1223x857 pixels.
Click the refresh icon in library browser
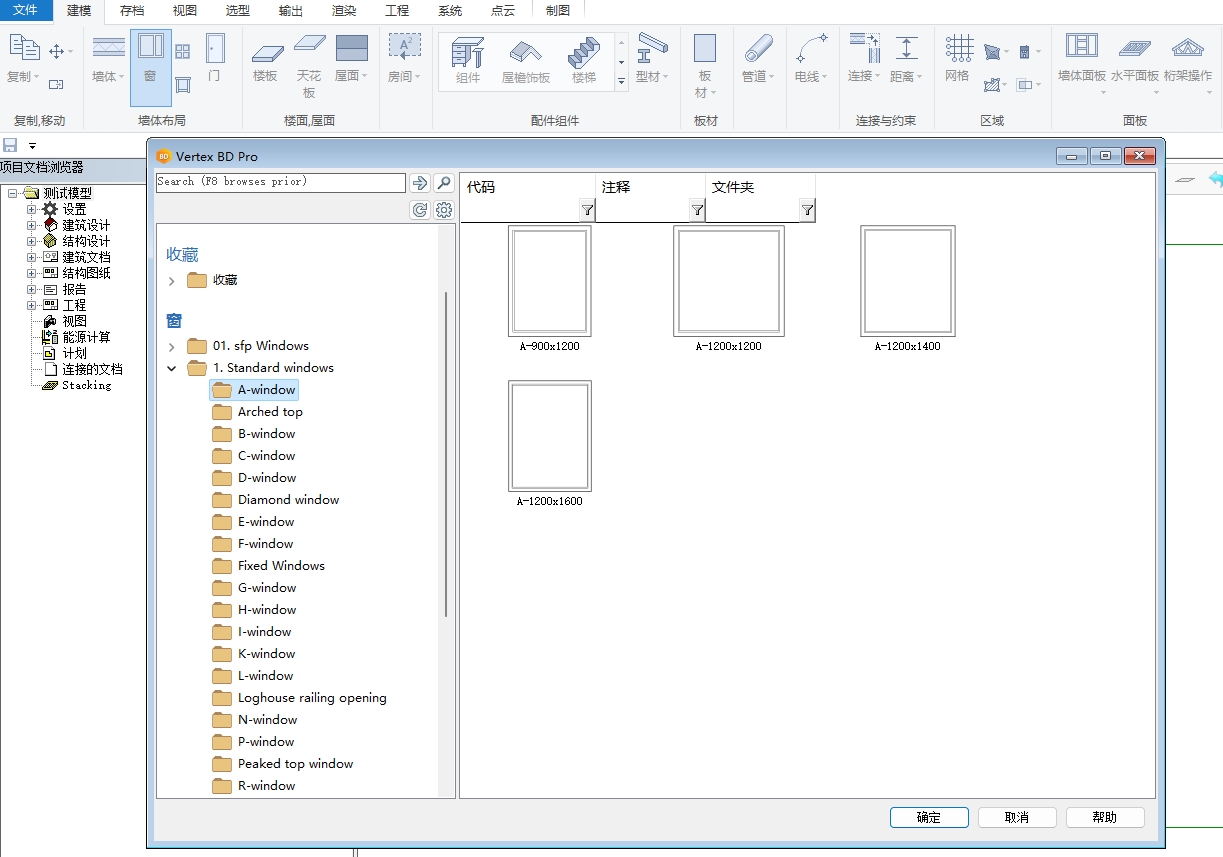coord(420,210)
